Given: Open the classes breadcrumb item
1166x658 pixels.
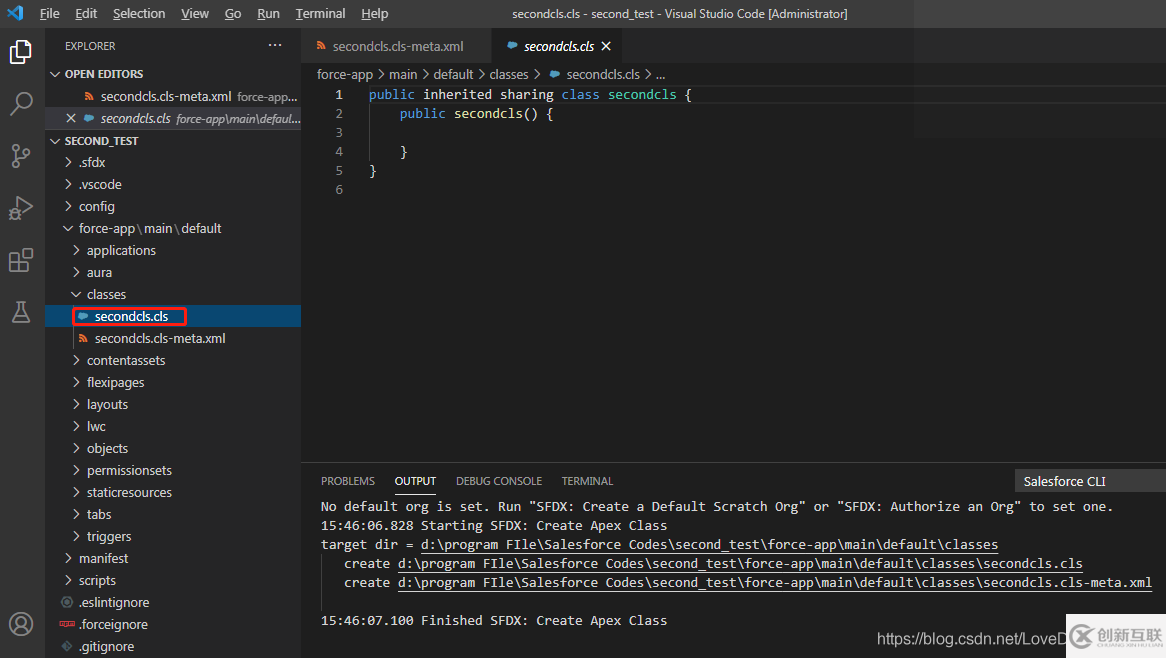Looking at the screenshot, I should (x=509, y=74).
